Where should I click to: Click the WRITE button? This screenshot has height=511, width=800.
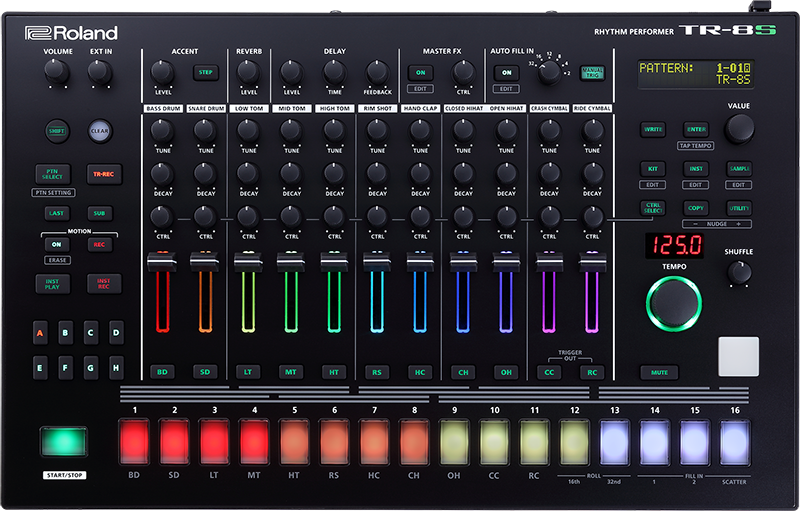(x=653, y=129)
